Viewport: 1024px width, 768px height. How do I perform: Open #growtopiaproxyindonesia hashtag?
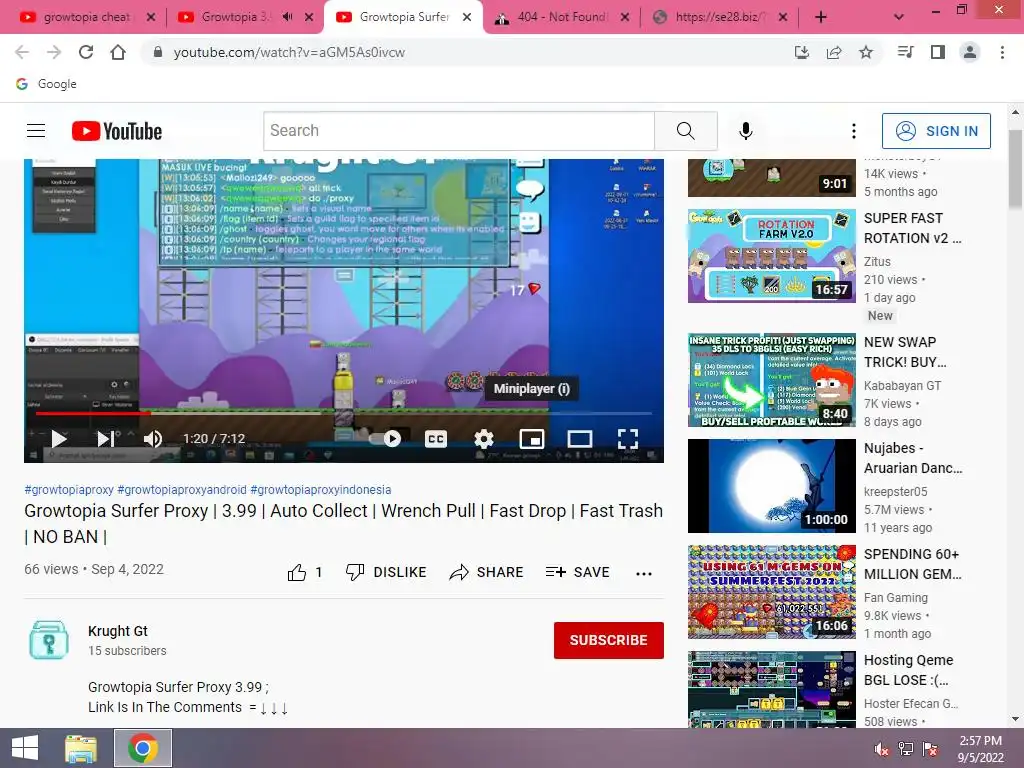point(321,489)
